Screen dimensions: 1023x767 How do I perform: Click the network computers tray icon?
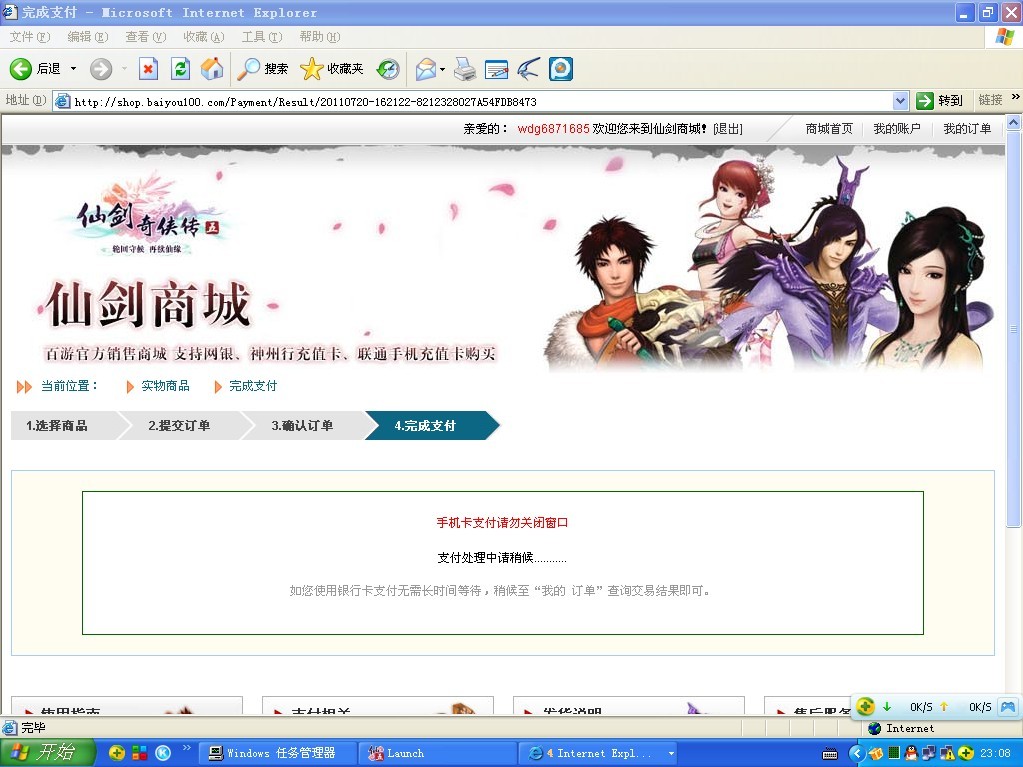point(928,753)
